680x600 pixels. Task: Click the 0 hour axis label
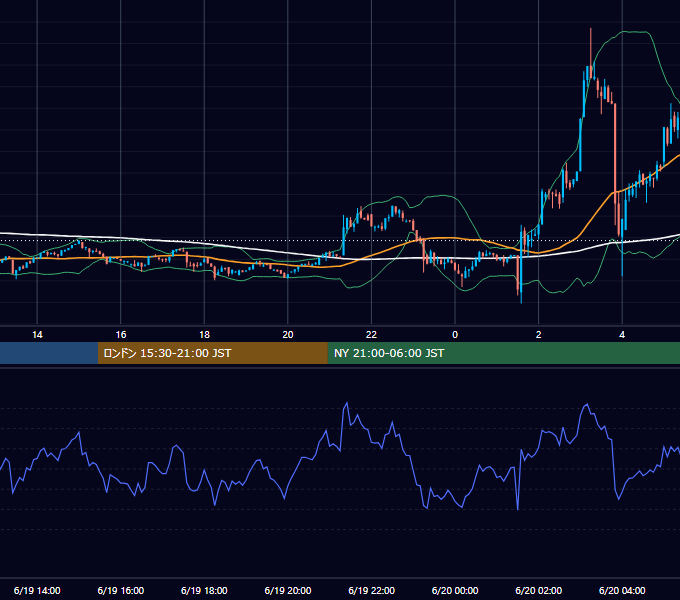(x=455, y=335)
